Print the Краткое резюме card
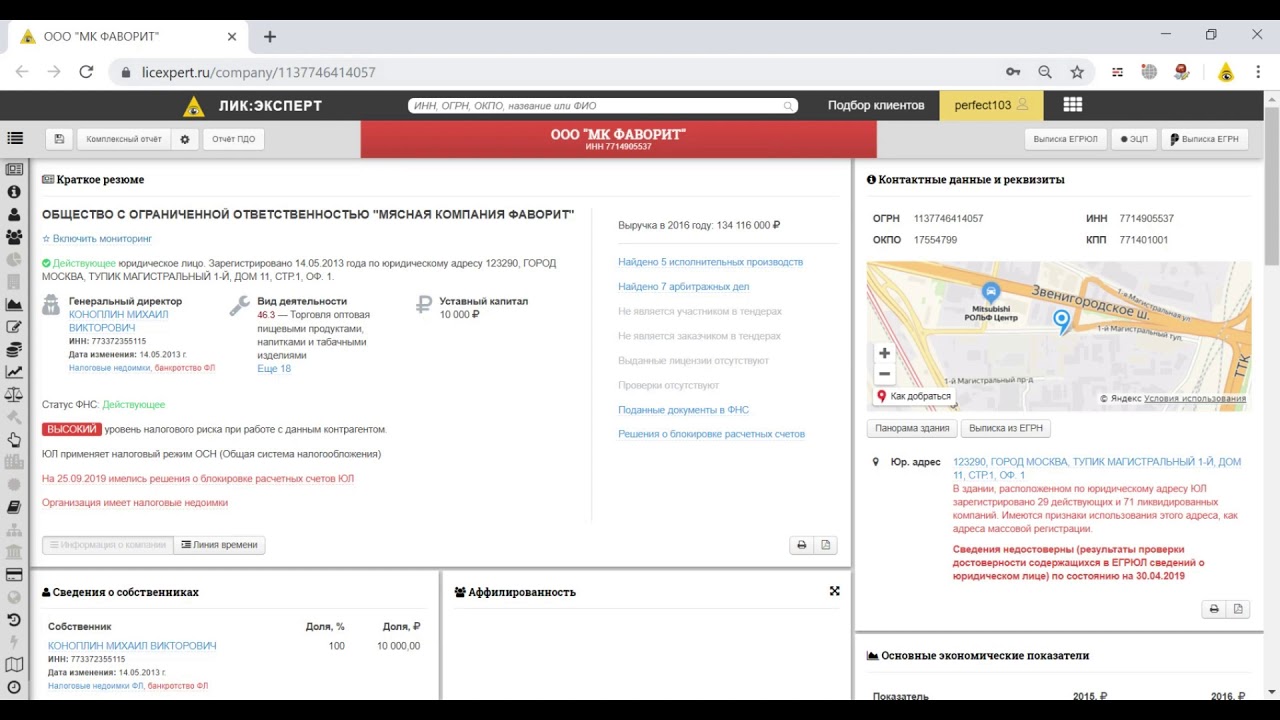1280x720 pixels. pos(801,545)
